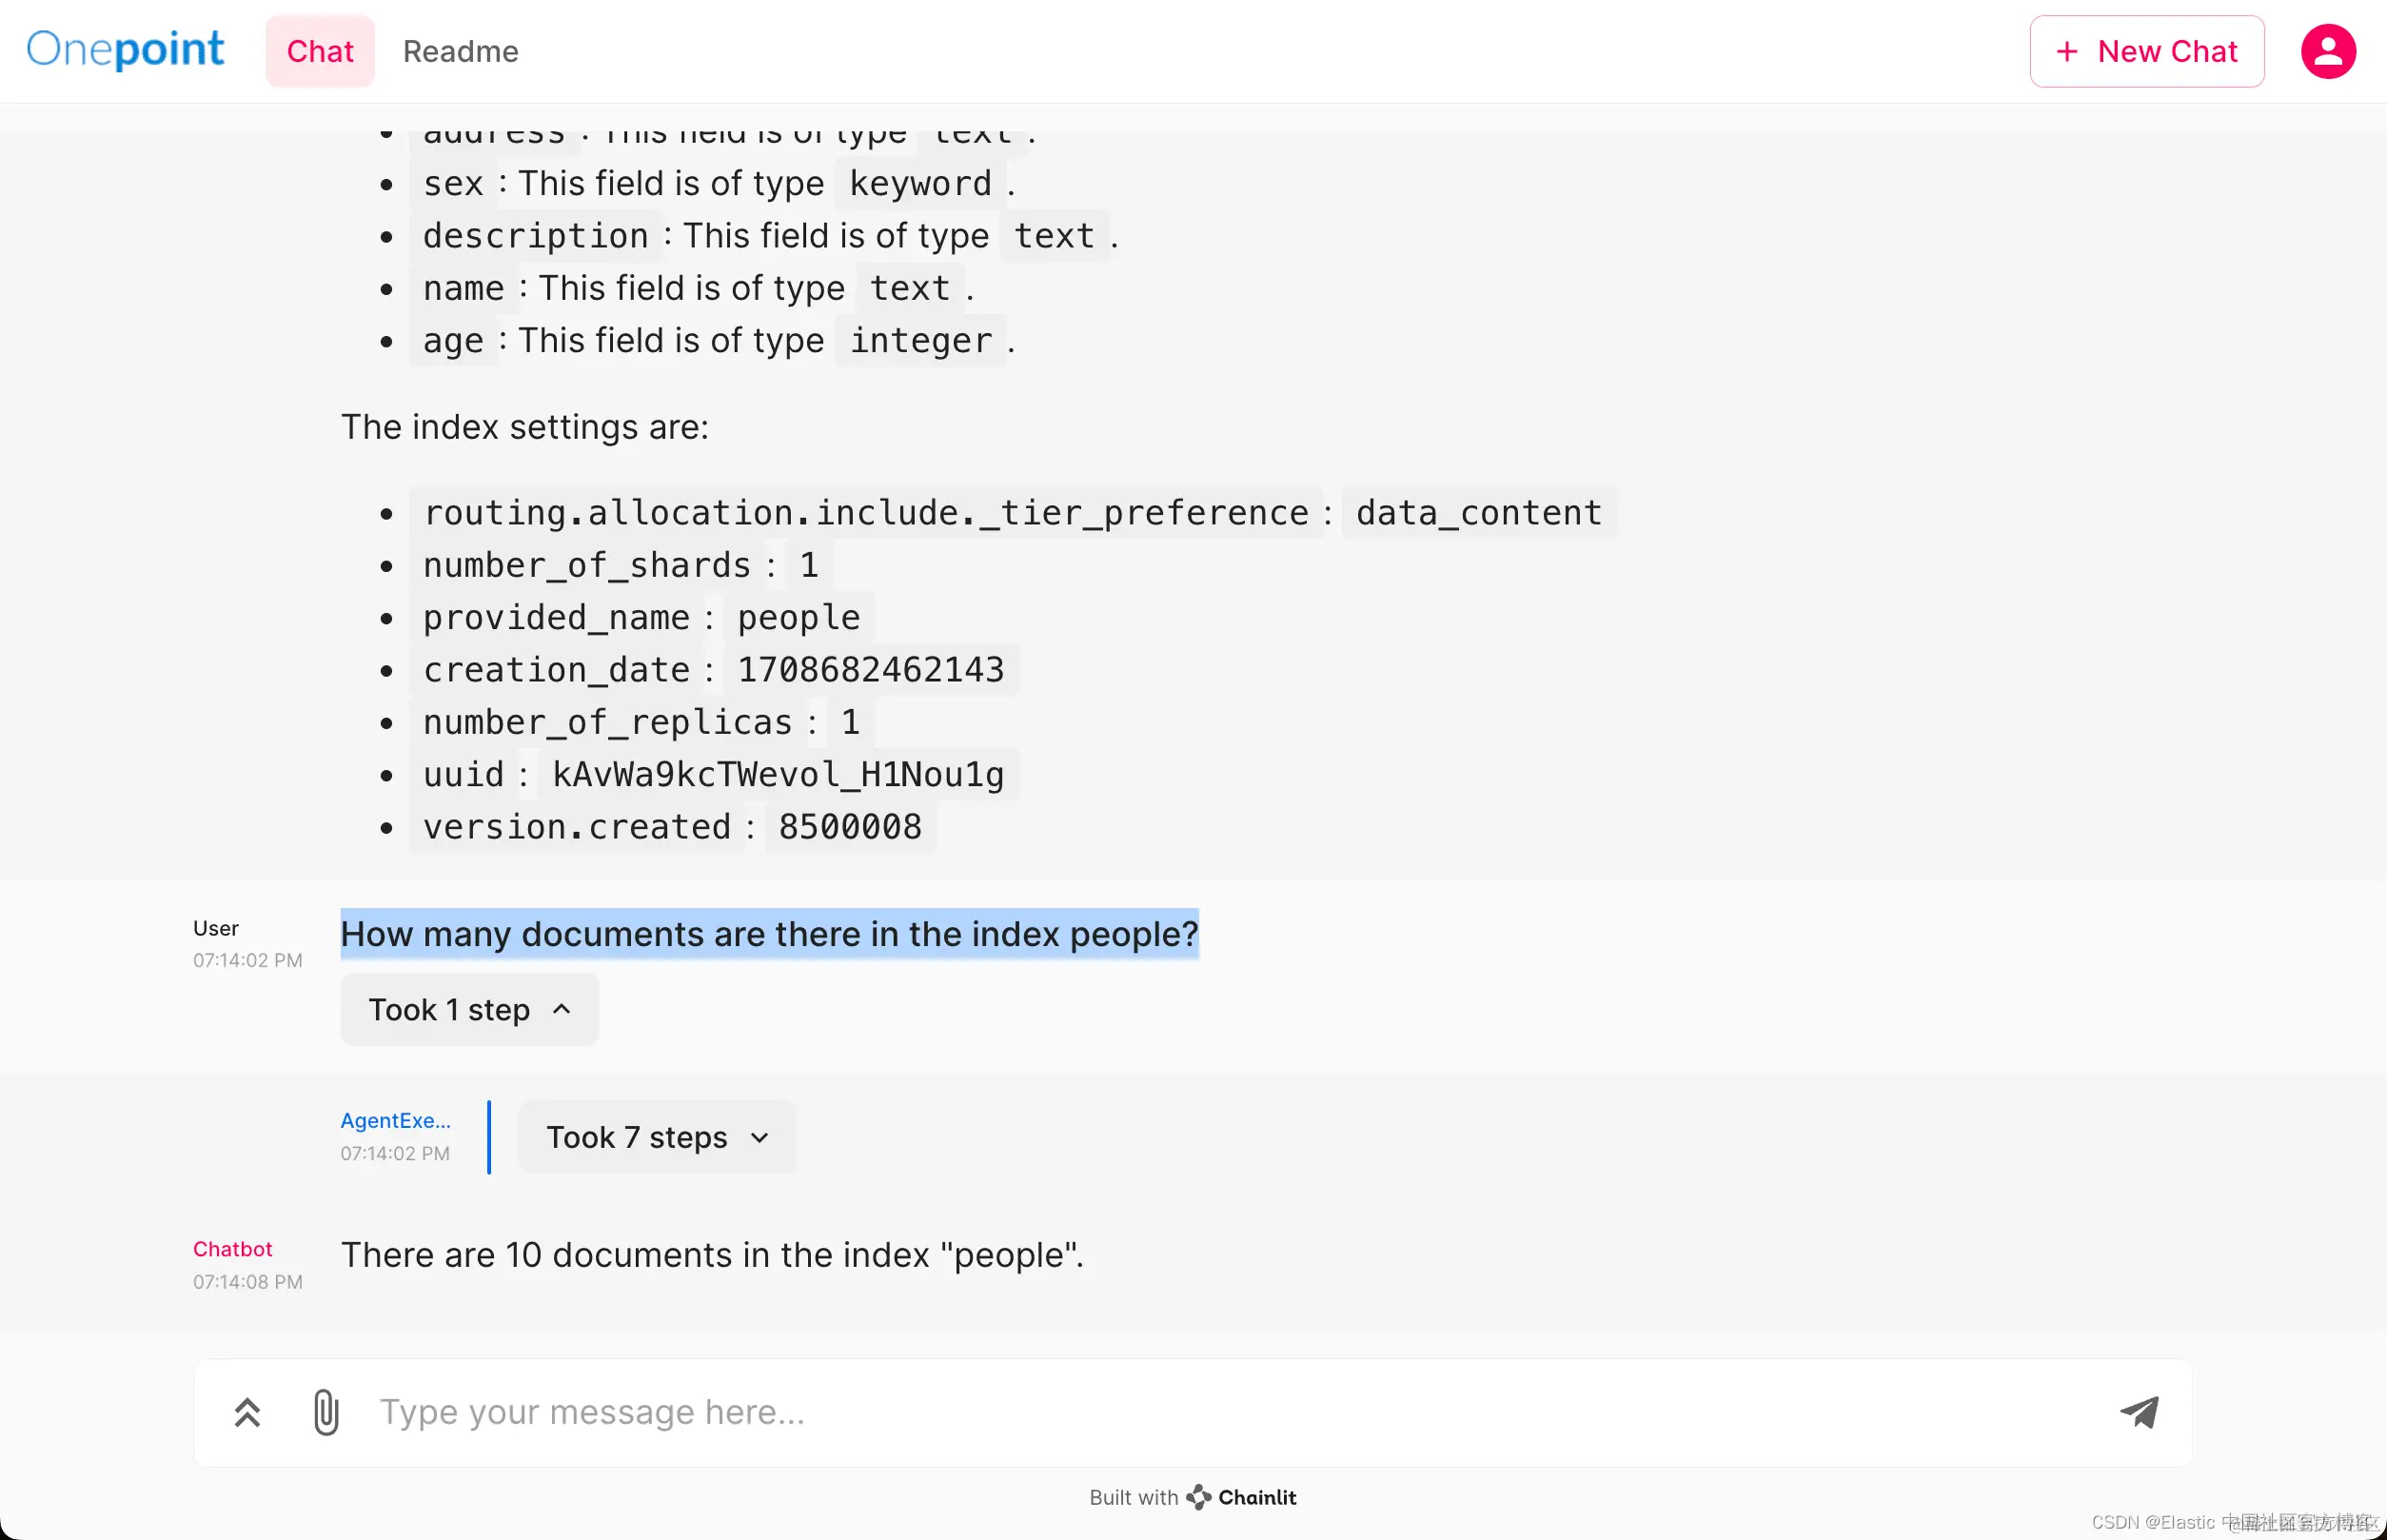Image resolution: width=2387 pixels, height=1540 pixels.
Task: Switch to the Chat tab
Action: (x=320, y=51)
